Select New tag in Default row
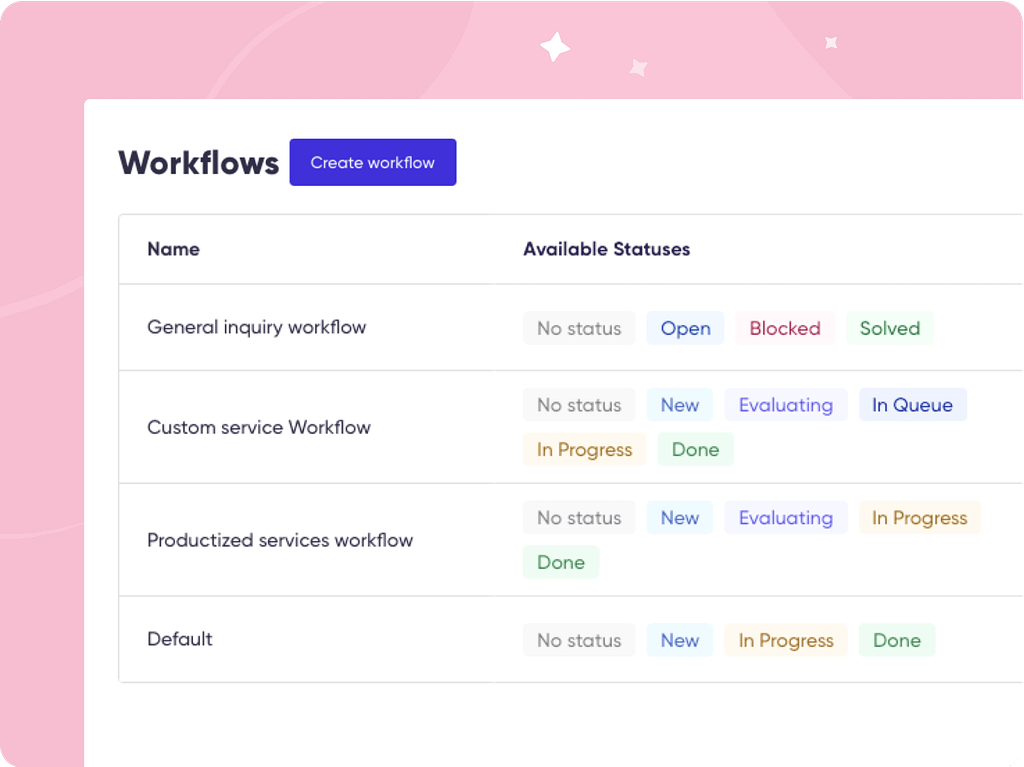The width and height of the screenshot is (1024, 767). tap(679, 640)
